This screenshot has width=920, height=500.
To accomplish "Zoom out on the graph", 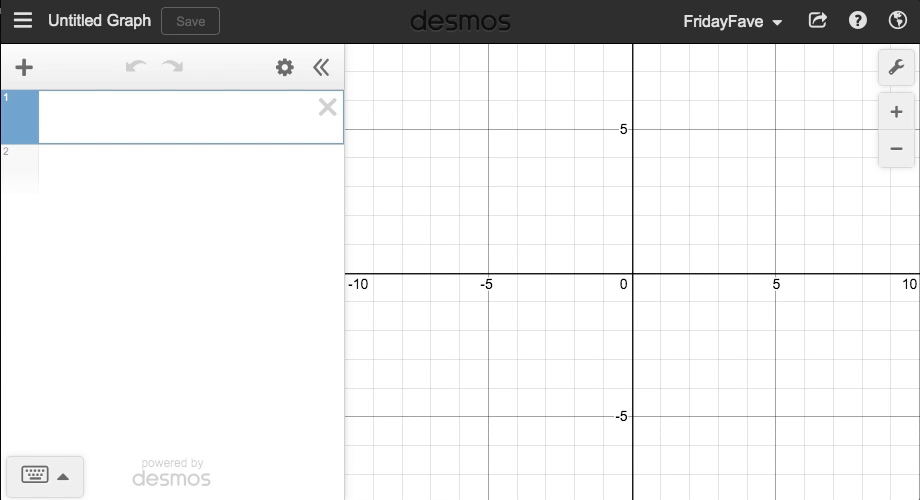I will [x=896, y=149].
